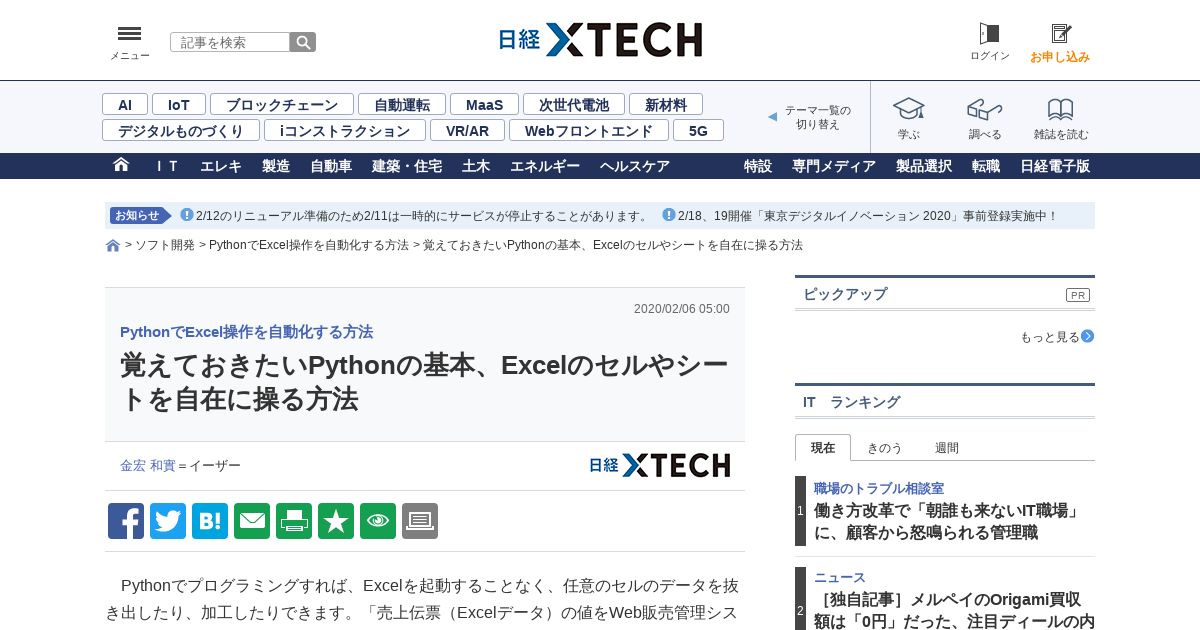Print the article with printer icon
1200x630 pixels.
coord(294,521)
